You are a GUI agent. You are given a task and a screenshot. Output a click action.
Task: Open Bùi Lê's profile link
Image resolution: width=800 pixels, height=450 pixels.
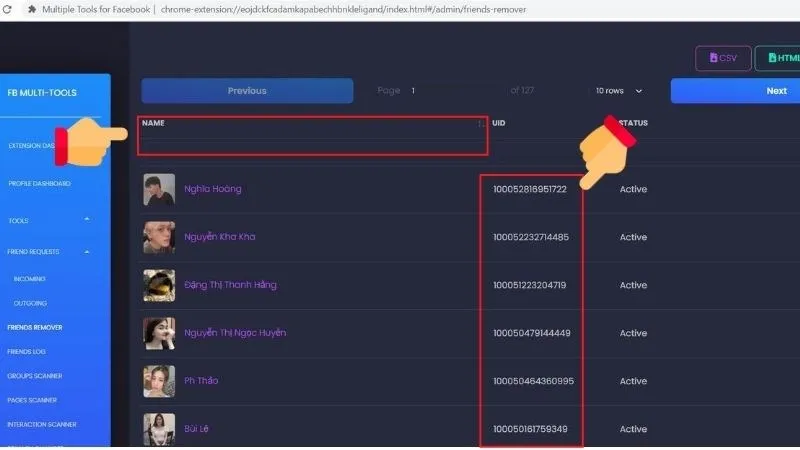(x=196, y=429)
